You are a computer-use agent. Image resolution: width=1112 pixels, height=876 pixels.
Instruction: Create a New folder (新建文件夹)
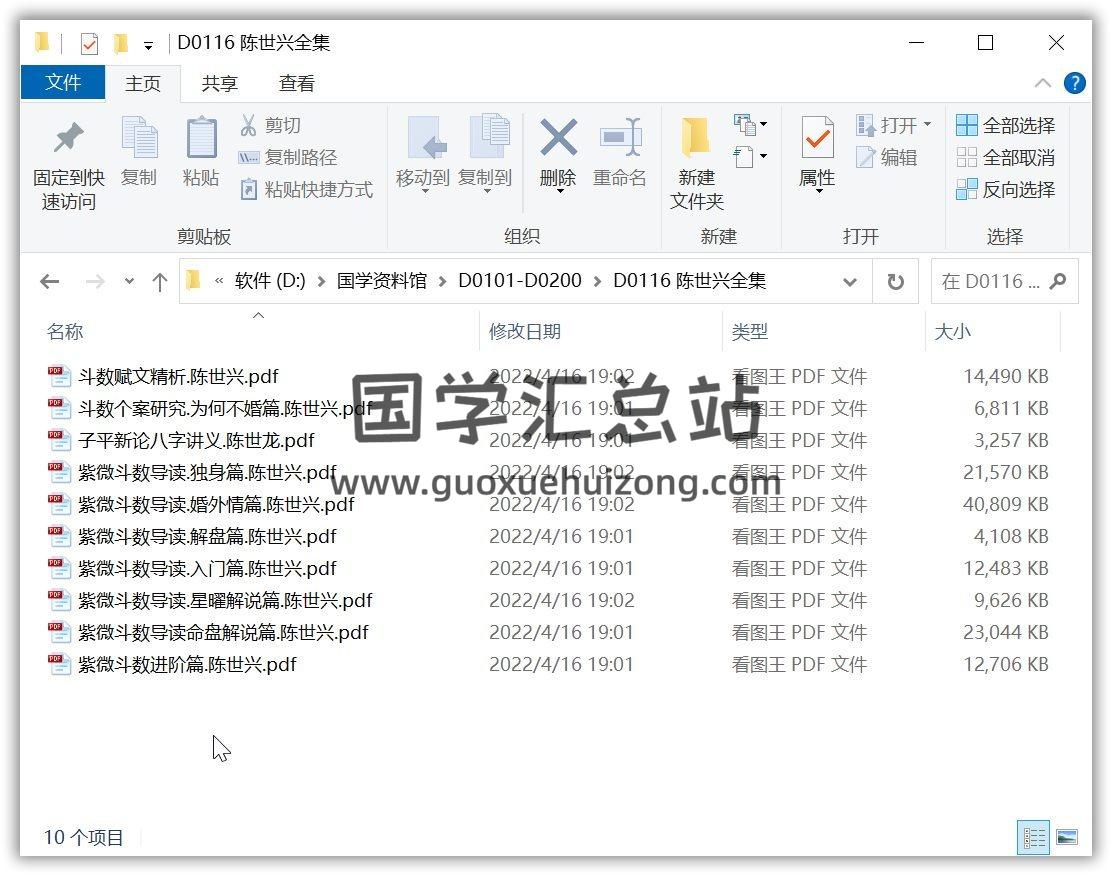coord(696,163)
